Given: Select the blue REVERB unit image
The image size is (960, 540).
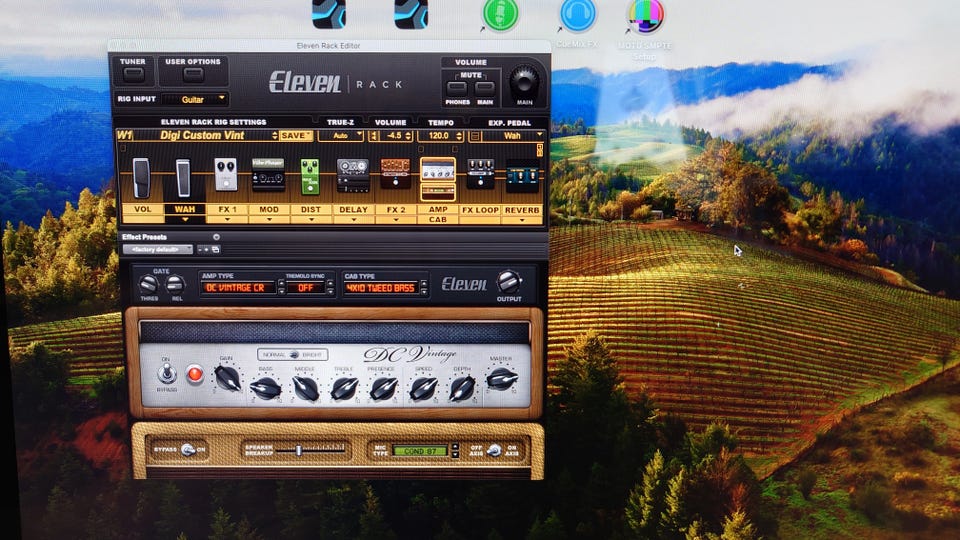Looking at the screenshot, I should point(522,177).
